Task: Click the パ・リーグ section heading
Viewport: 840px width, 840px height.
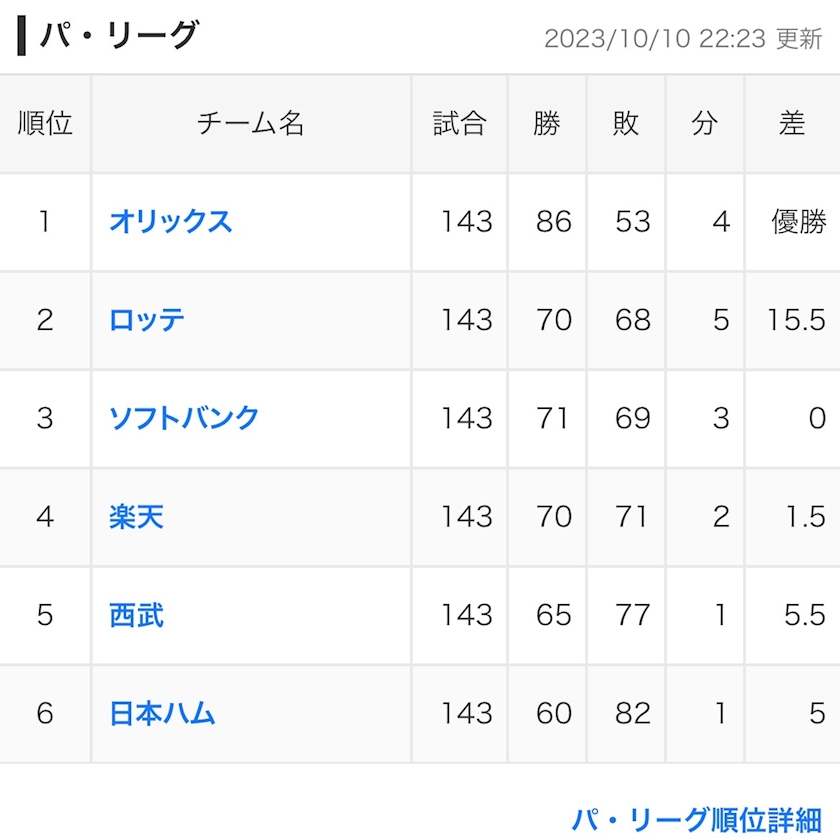Action: (119, 35)
